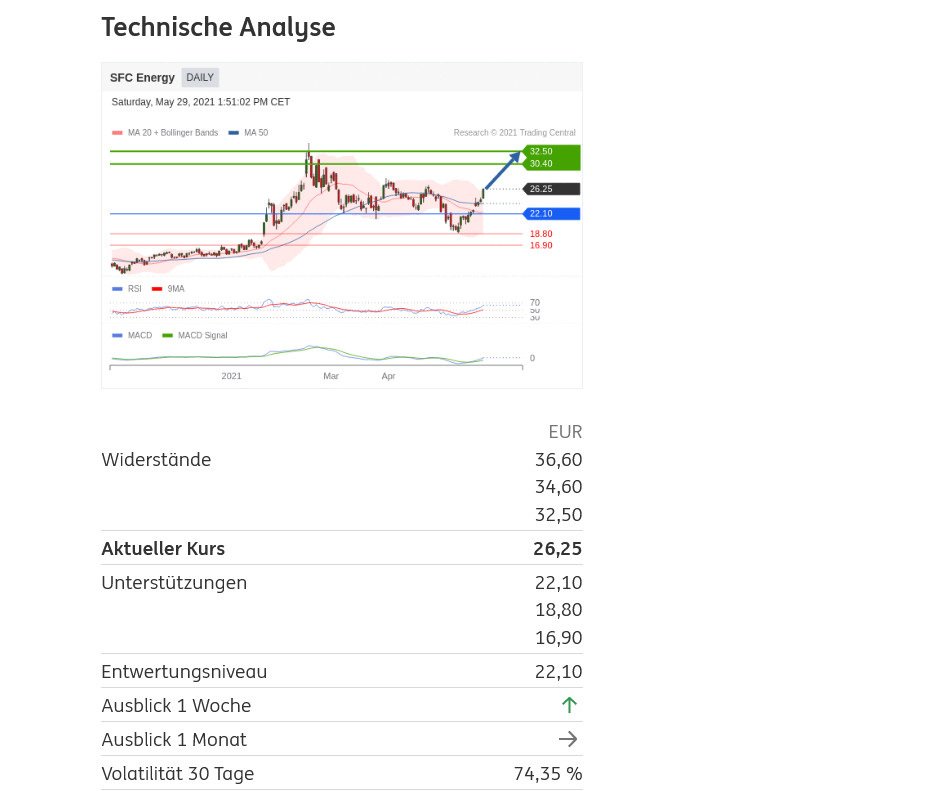This screenshot has width=951, height=791.
Task: Click the SFC Energy chart title
Action: click(142, 78)
